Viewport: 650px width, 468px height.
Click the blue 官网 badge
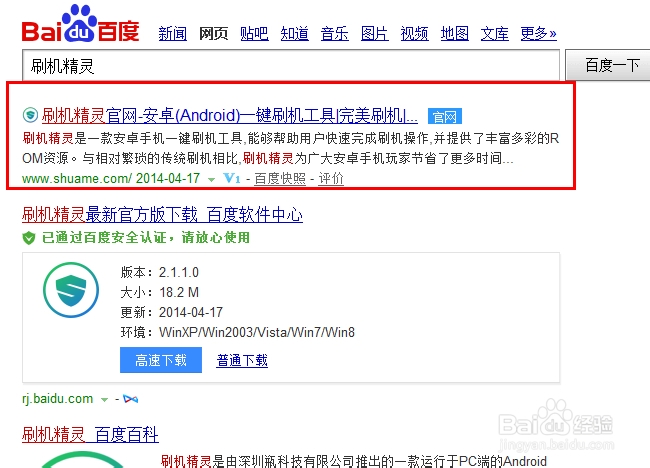click(444, 116)
